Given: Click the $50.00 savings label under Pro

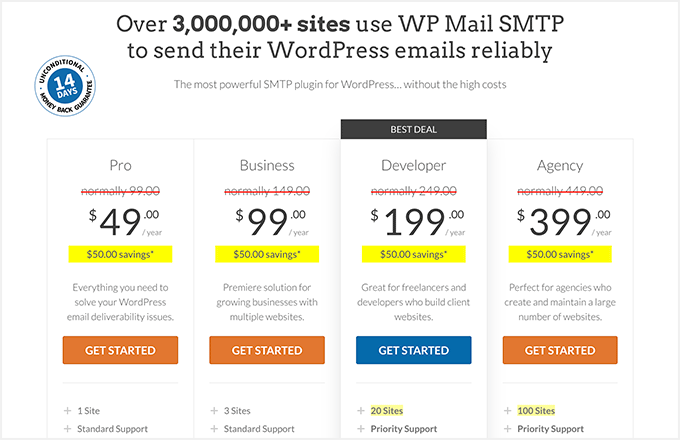Looking at the screenshot, I should click(120, 254).
